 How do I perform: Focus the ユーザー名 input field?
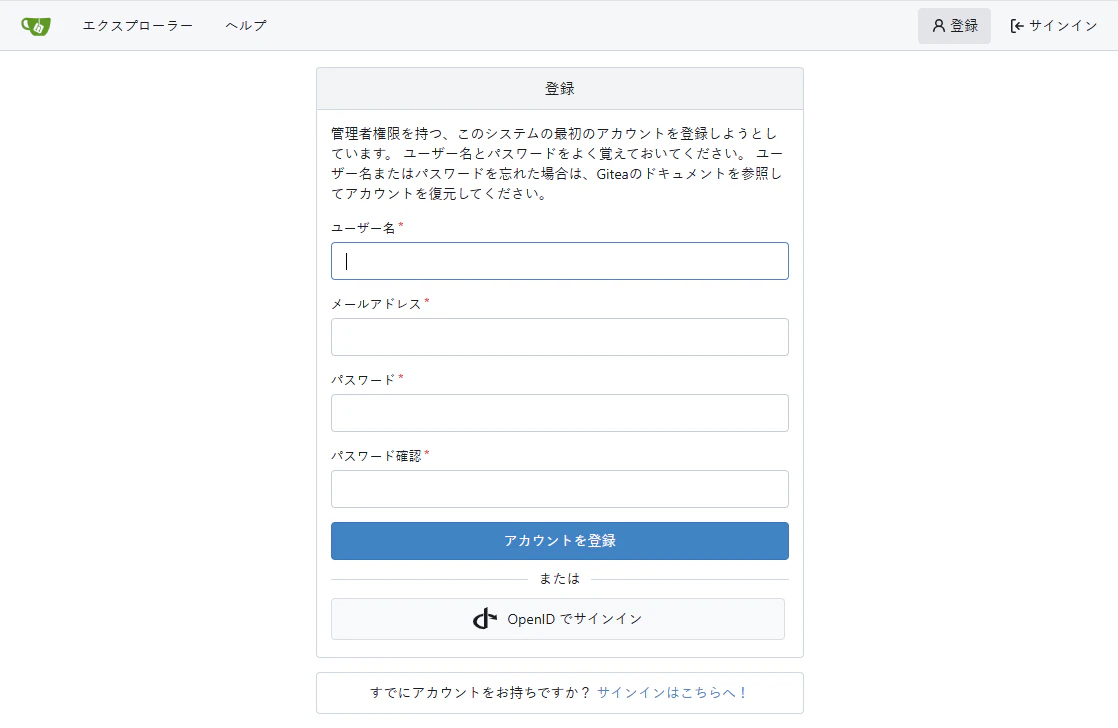560,261
